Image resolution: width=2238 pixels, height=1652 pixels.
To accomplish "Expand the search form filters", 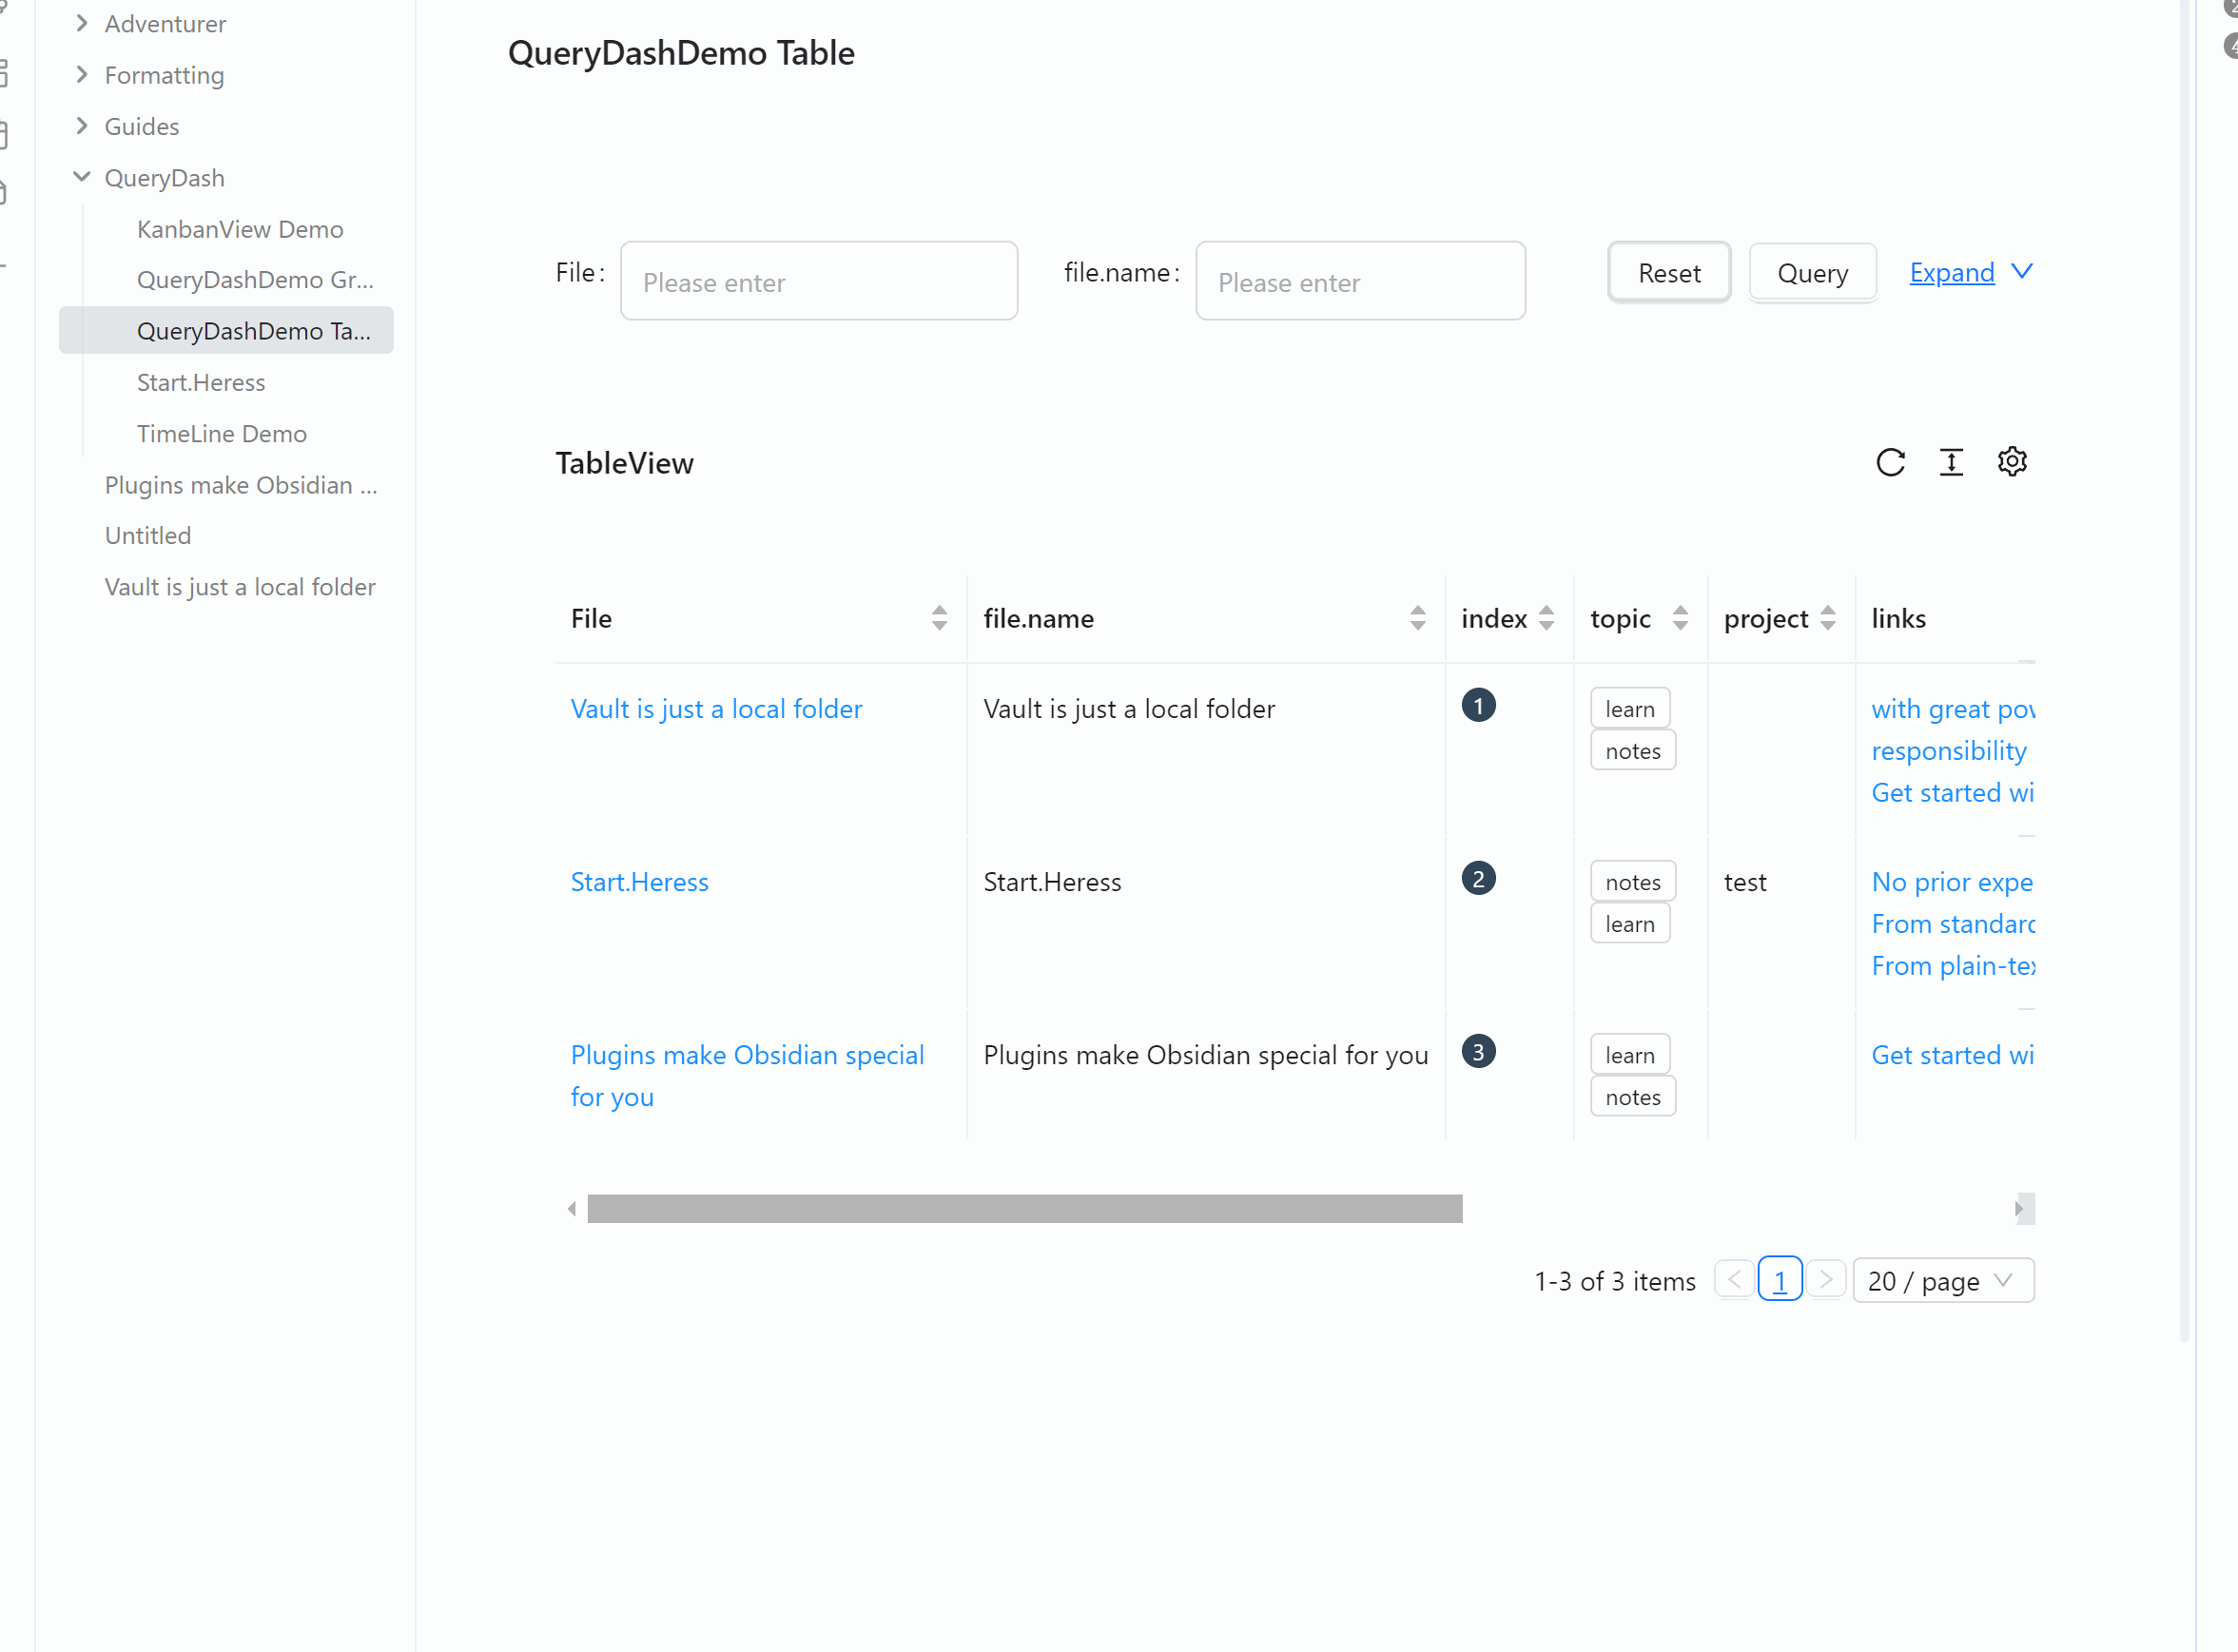I will point(1970,272).
